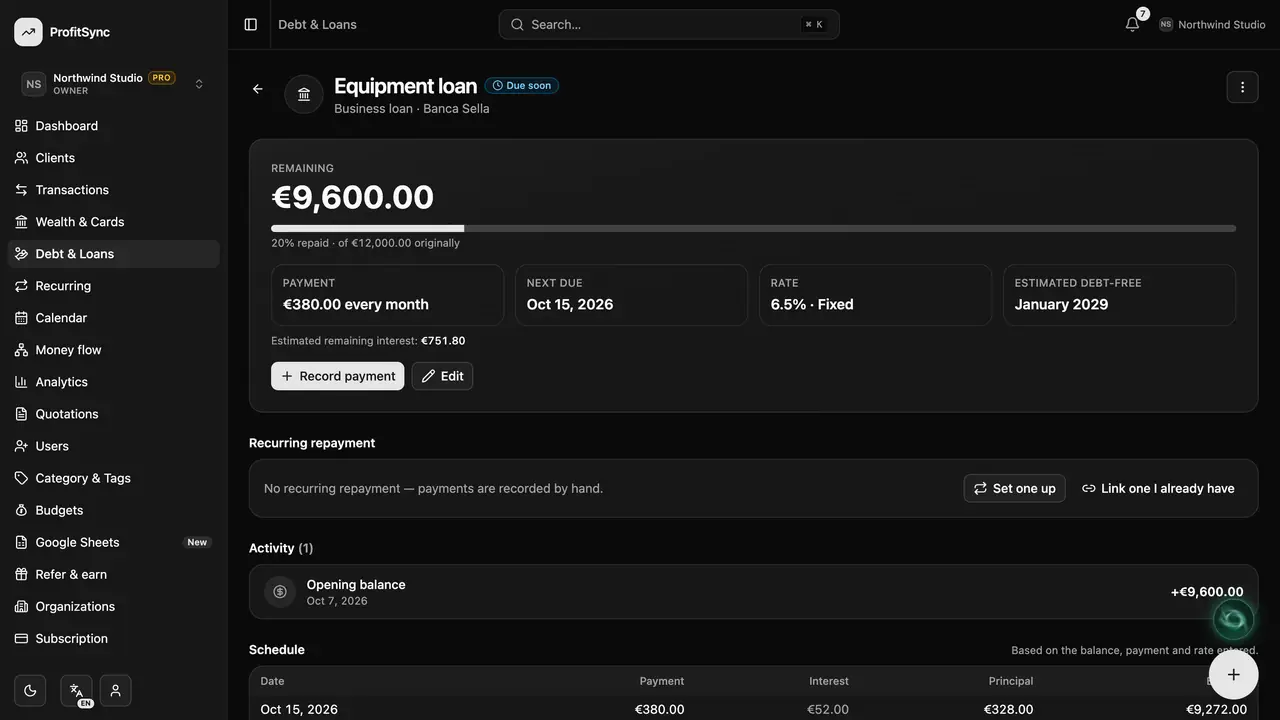Open the Subscription page

114,638
